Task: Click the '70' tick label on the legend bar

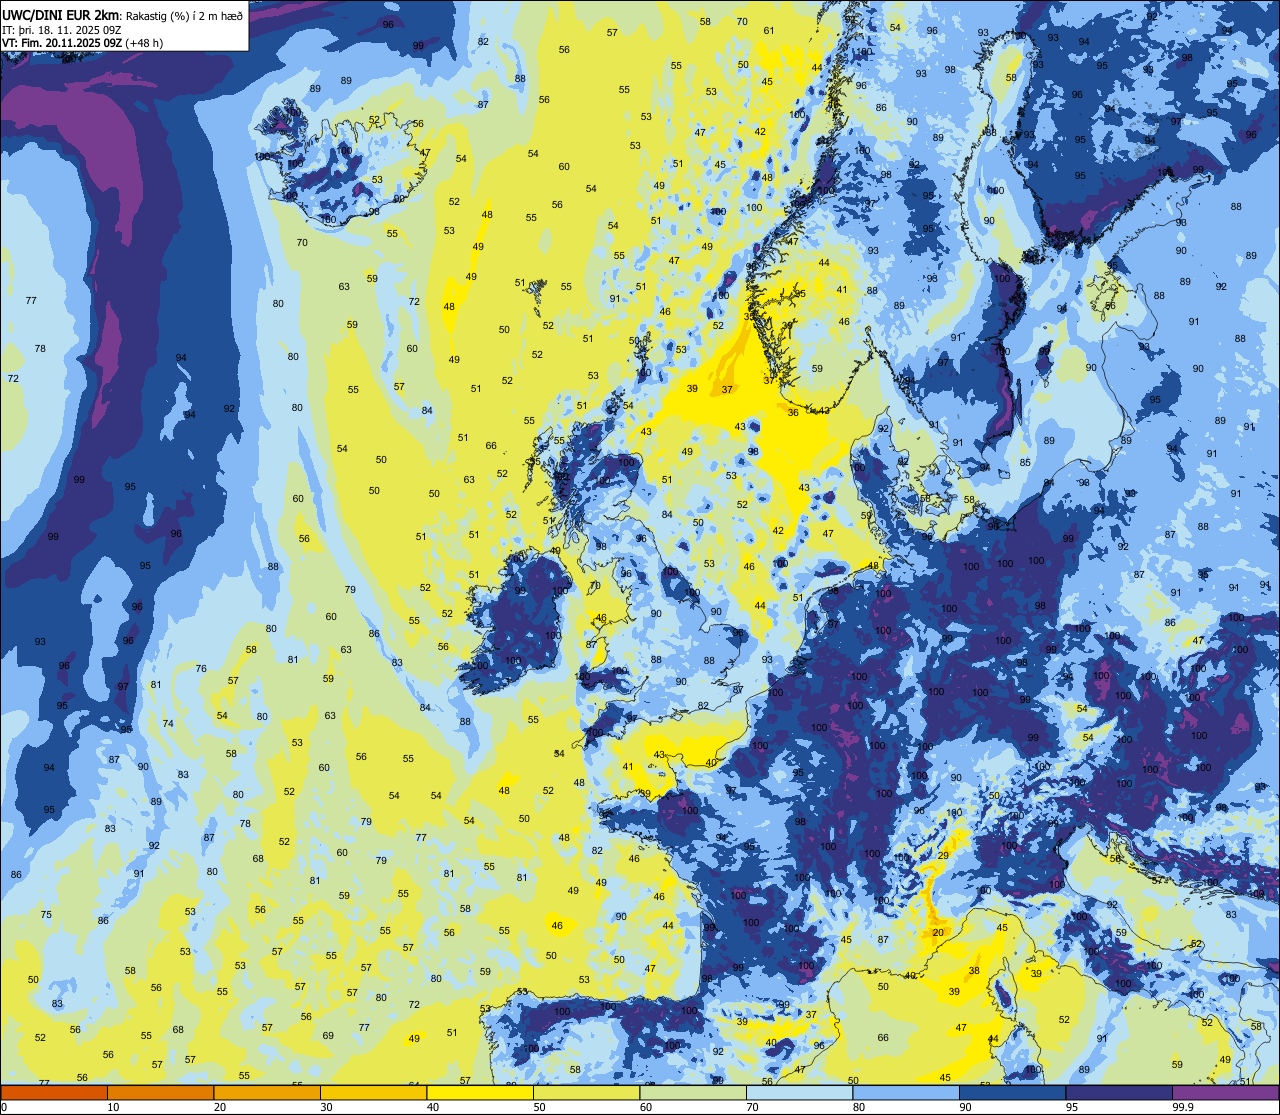Action: coord(753,1107)
